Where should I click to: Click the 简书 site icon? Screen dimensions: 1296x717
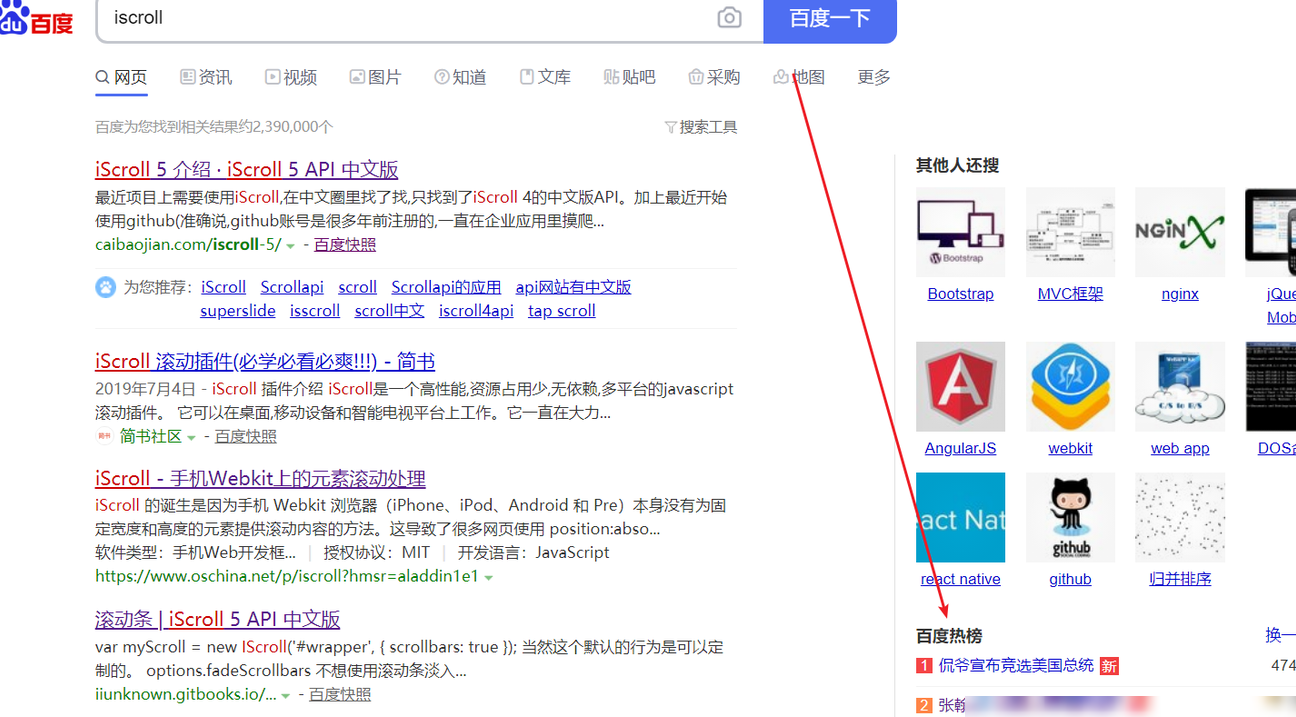pos(104,436)
